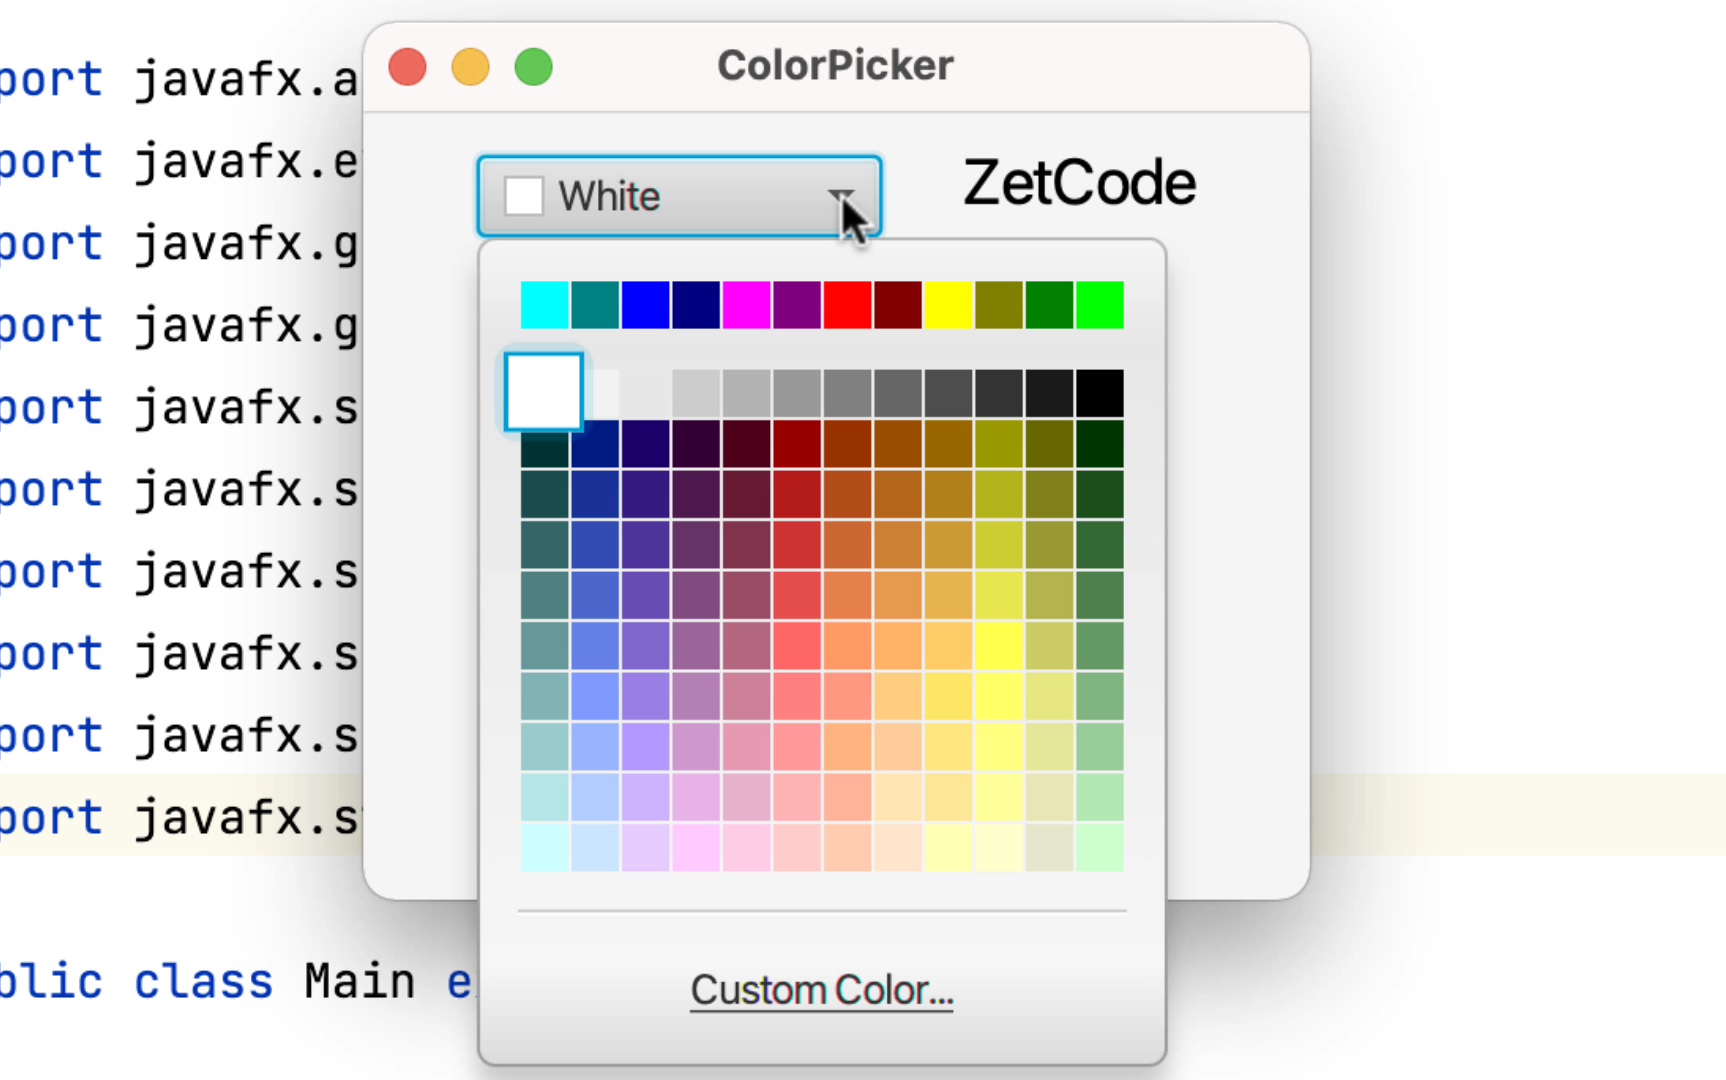Viewport: 1726px width, 1080px height.
Task: Select the navy swatch in top row
Action: (x=696, y=305)
